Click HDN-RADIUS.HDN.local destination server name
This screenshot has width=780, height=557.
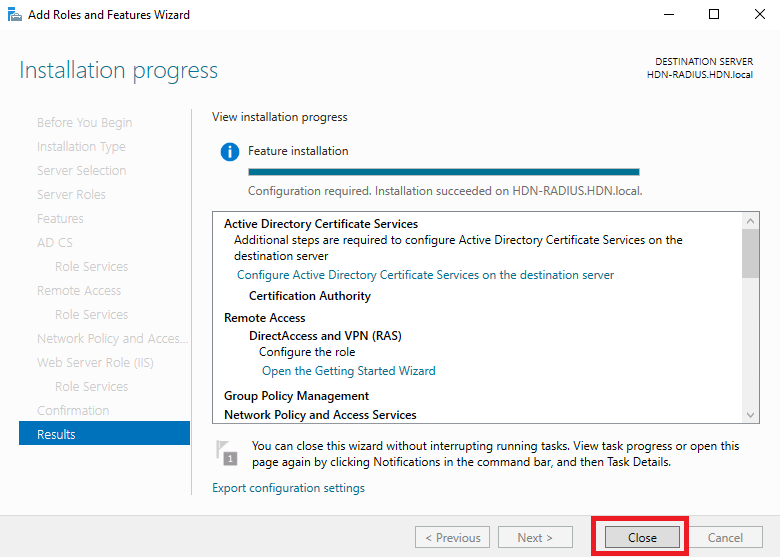(700, 75)
